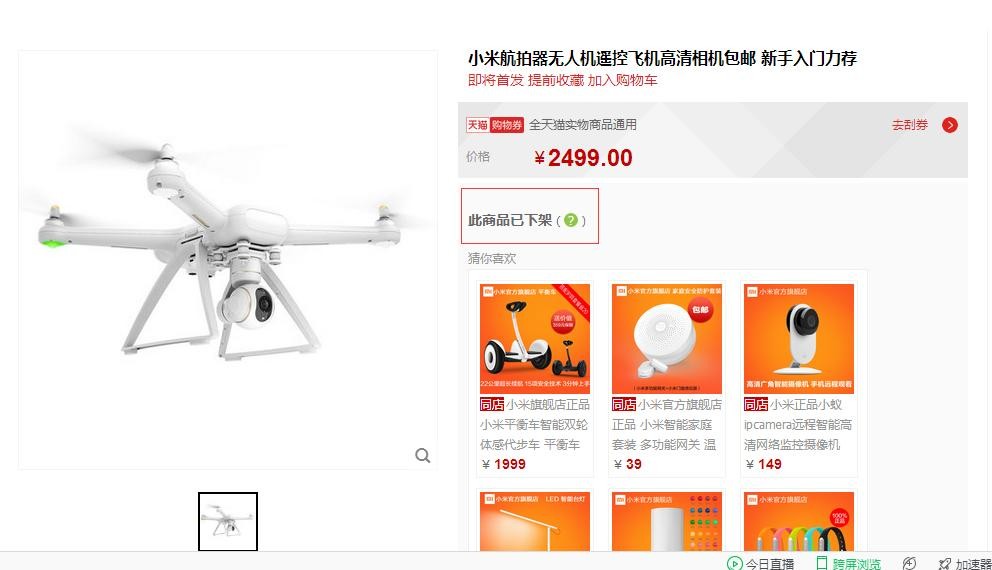Open the 小蚁 ipcamera product image

click(798, 338)
